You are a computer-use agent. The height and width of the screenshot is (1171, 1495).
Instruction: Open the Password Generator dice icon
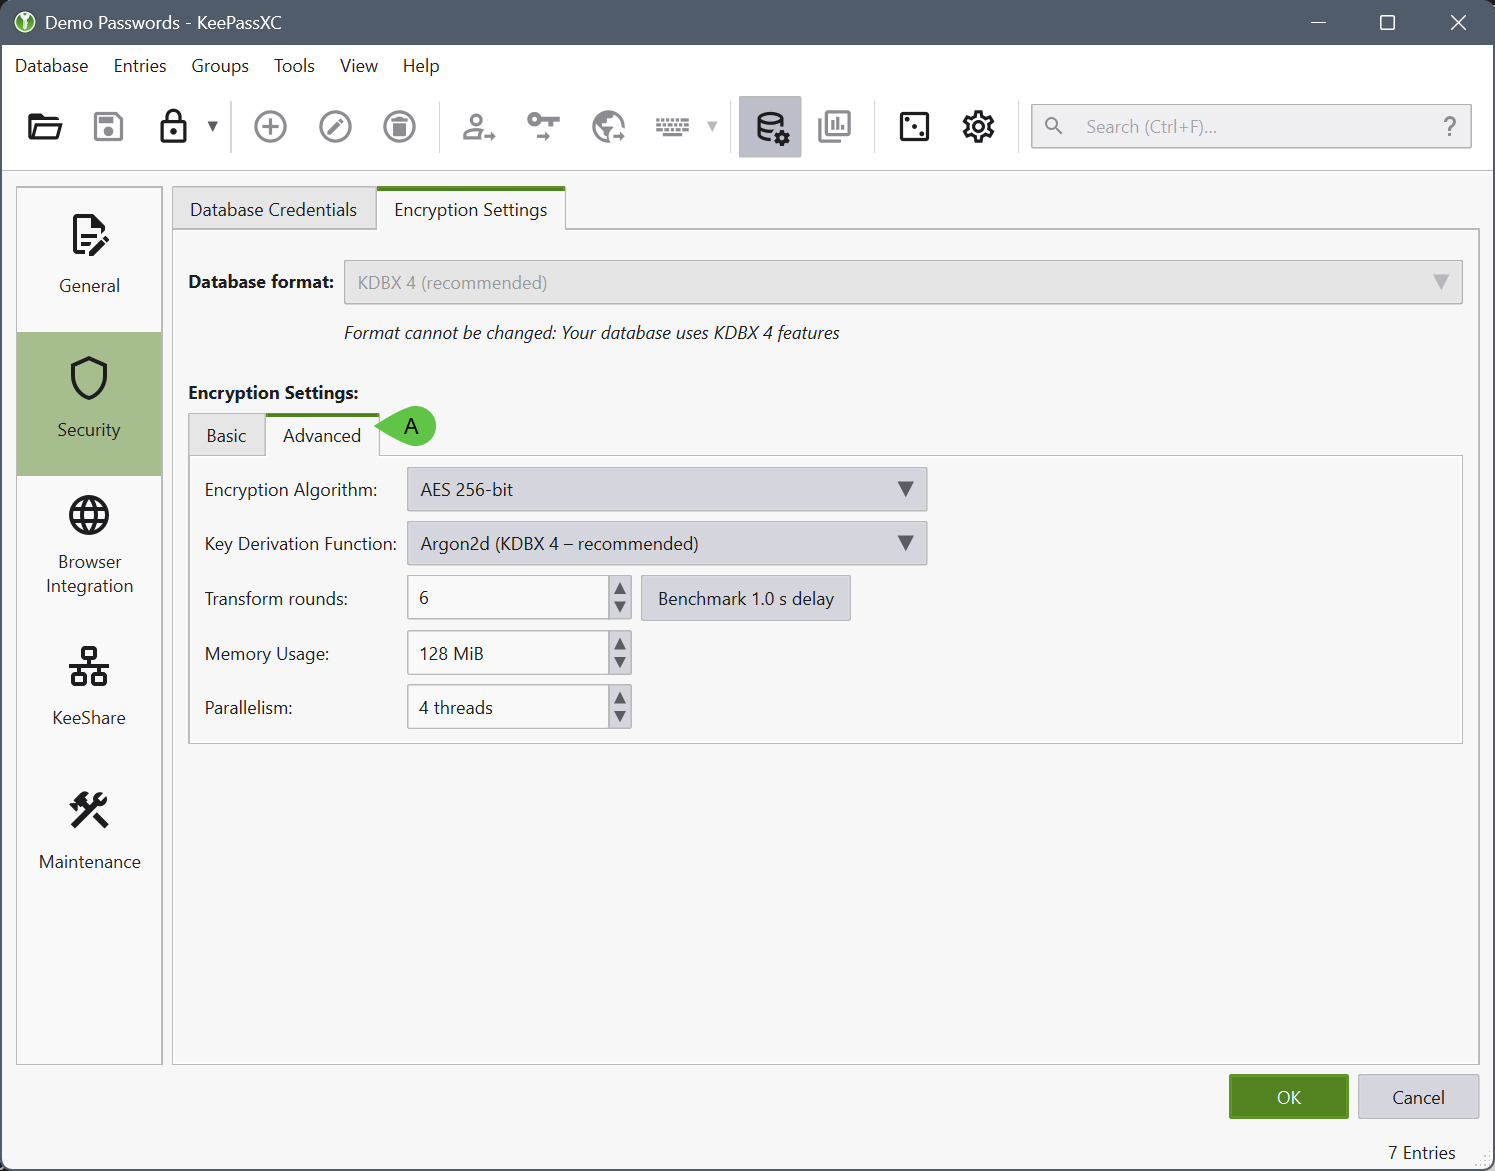(x=914, y=127)
